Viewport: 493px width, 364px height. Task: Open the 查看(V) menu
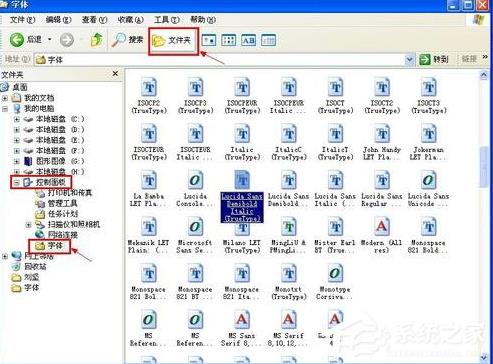coord(94,20)
